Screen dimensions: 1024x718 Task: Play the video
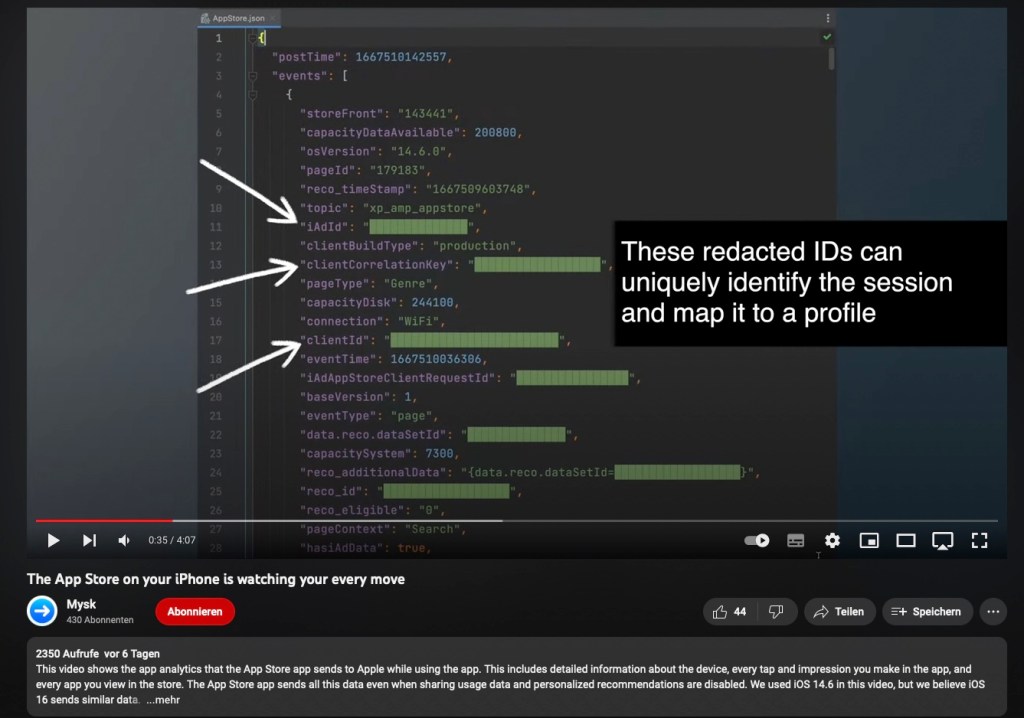click(53, 540)
